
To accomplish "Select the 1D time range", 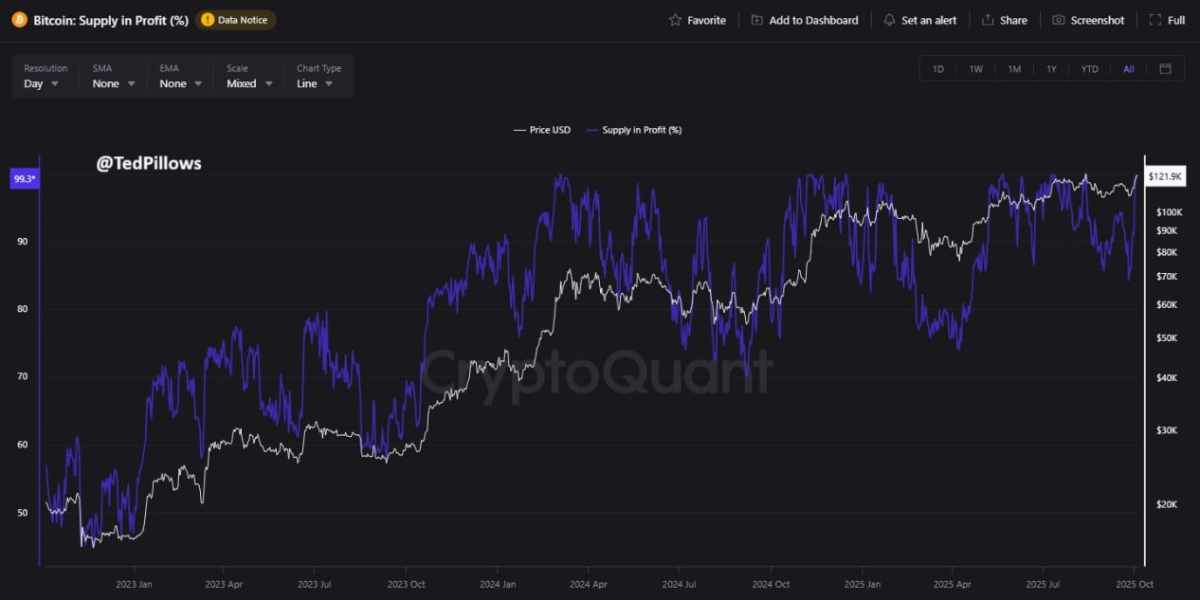I will tap(938, 69).
